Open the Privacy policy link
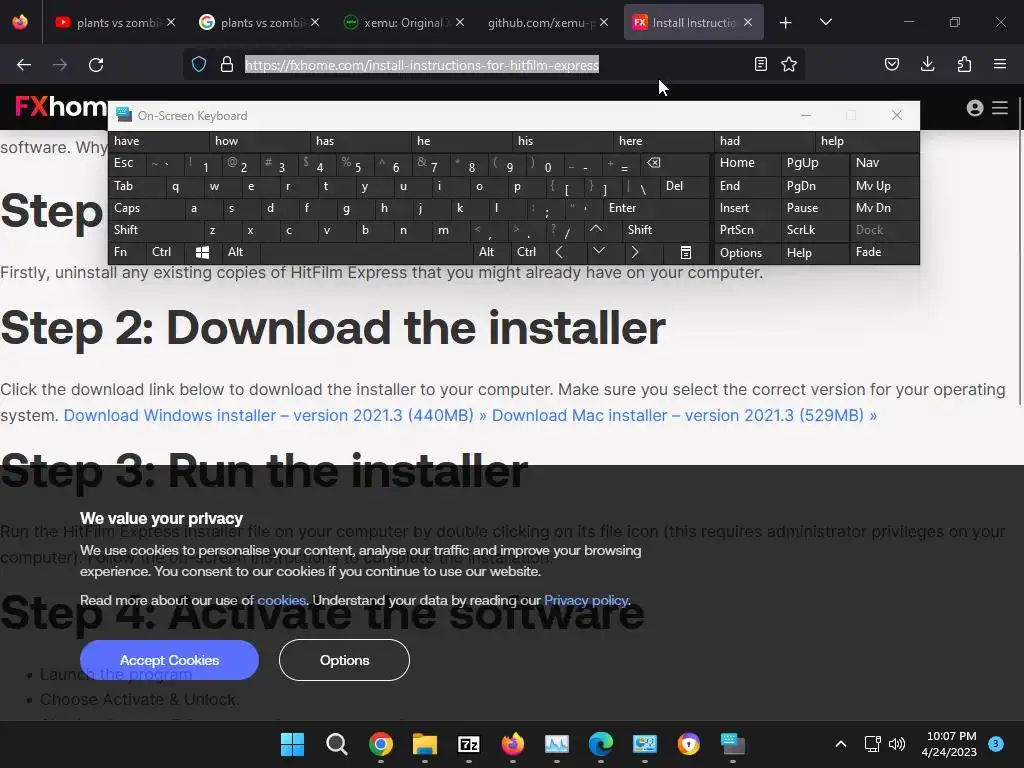Image resolution: width=1024 pixels, height=768 pixels. 586,600
